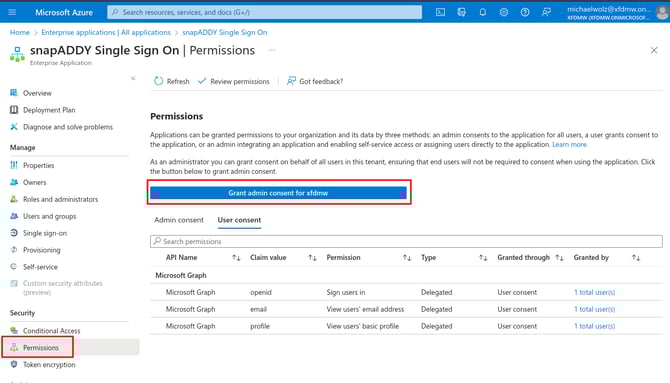Click Microsoft Azure portal title
Viewport: 670px width, 383px height.
[x=64, y=12]
